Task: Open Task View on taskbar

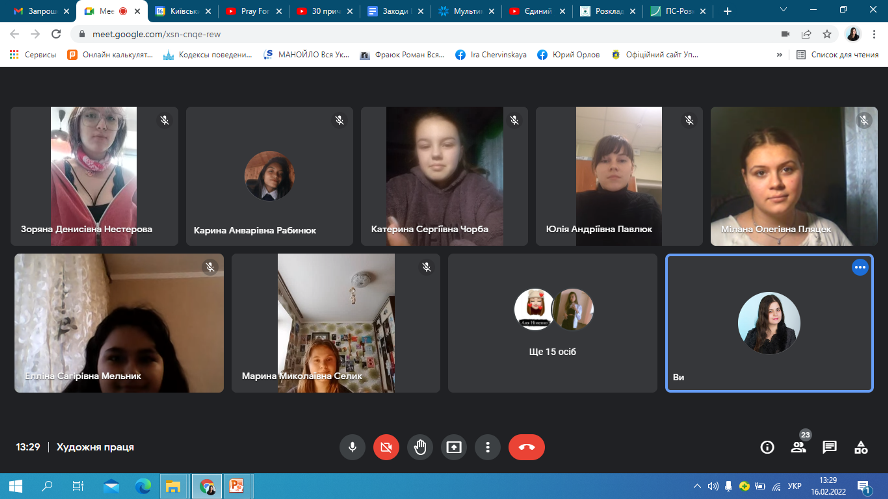Action: (x=78, y=486)
